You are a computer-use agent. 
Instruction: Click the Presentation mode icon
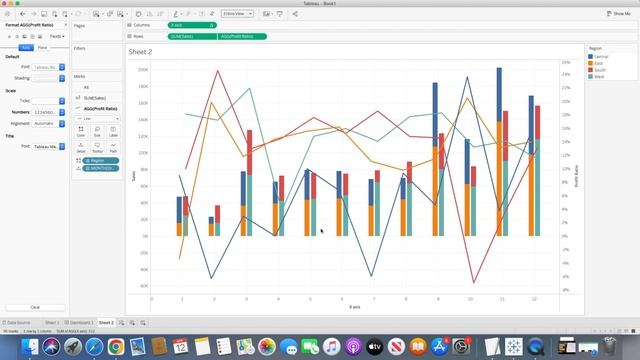tap(280, 14)
